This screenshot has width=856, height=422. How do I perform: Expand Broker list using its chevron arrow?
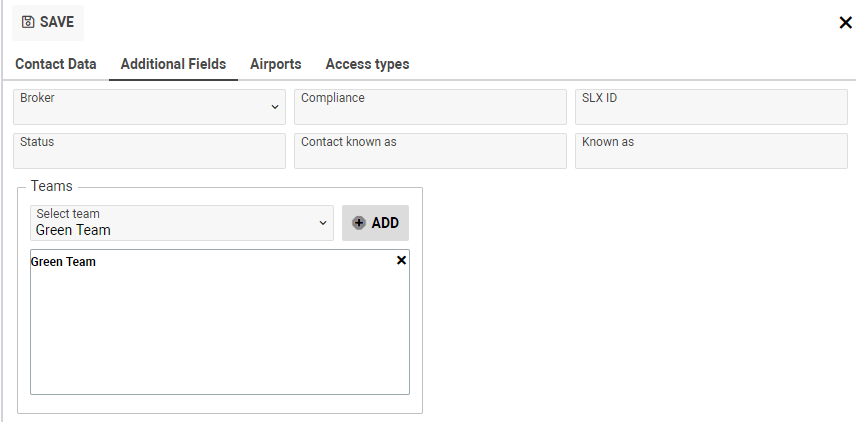pos(275,108)
